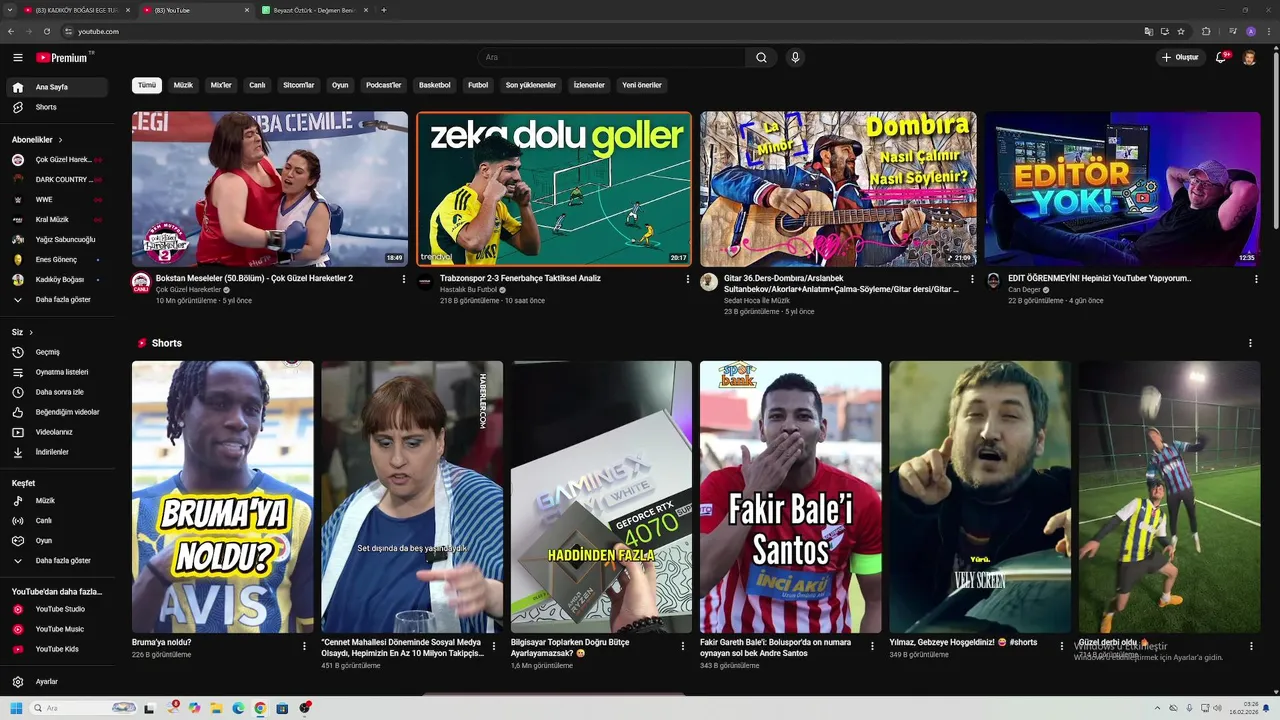Click the YouTube search input field

coord(610,57)
